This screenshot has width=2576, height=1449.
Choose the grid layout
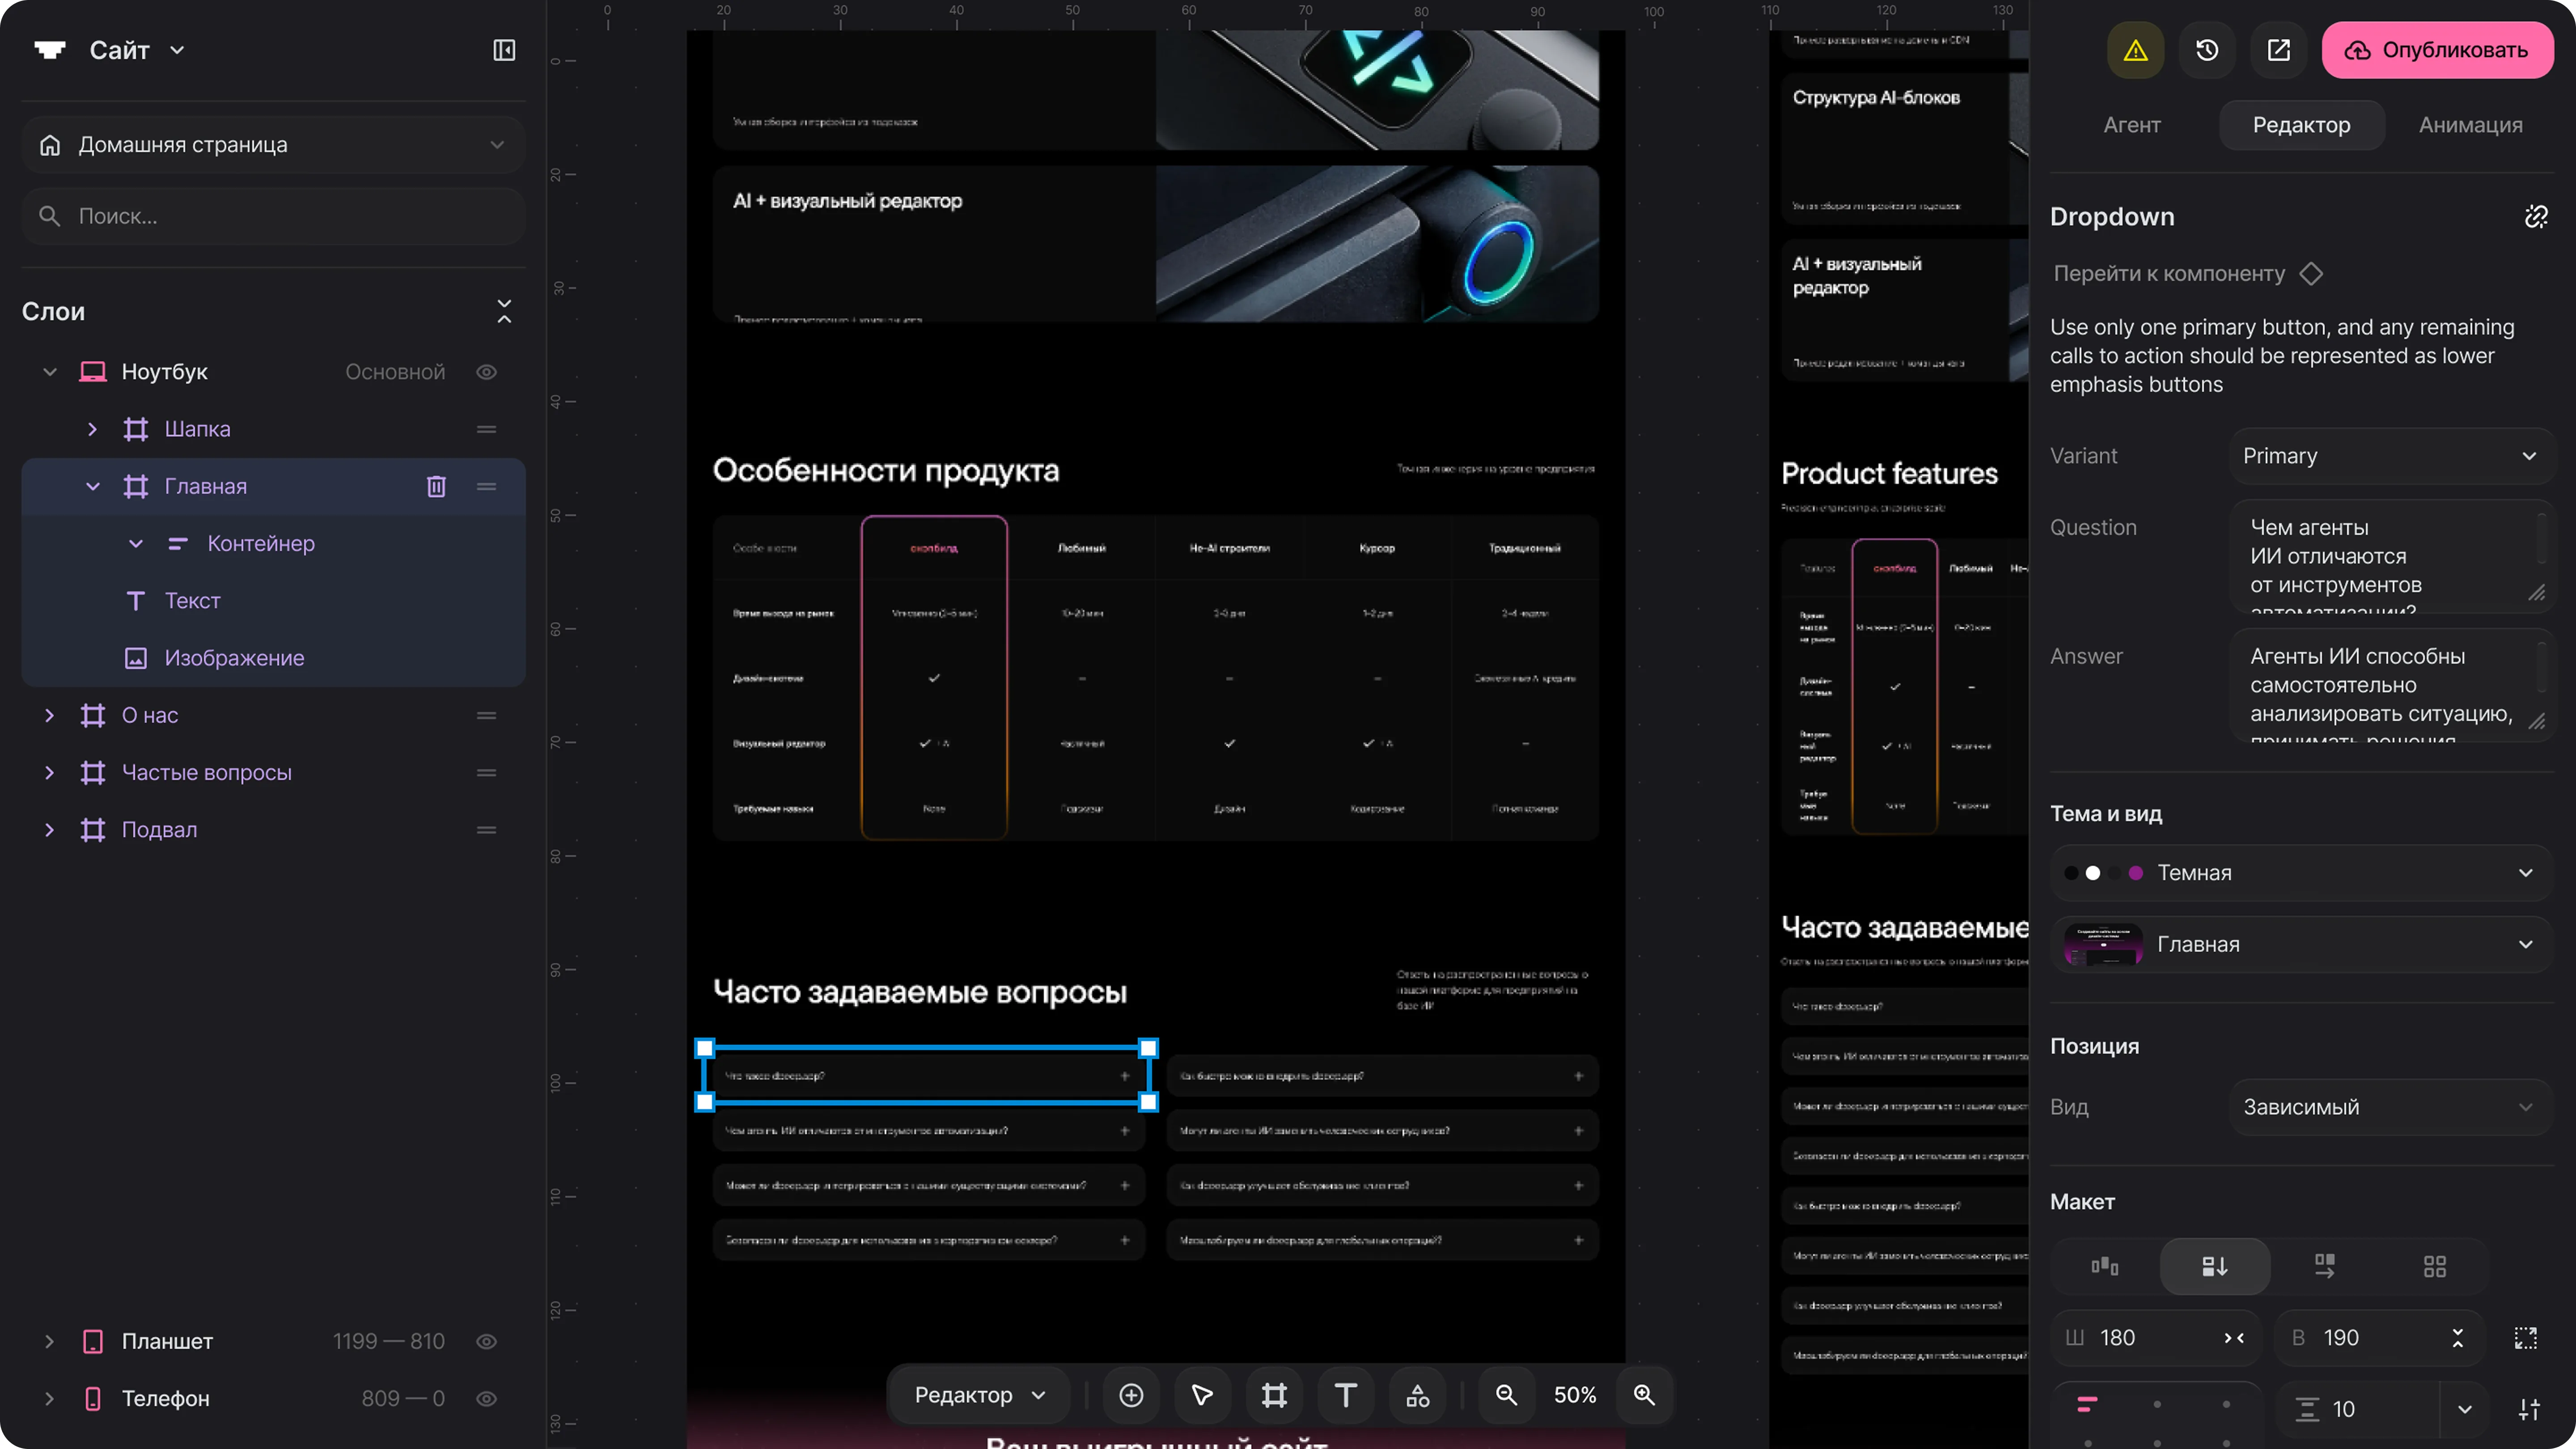2435,1266
